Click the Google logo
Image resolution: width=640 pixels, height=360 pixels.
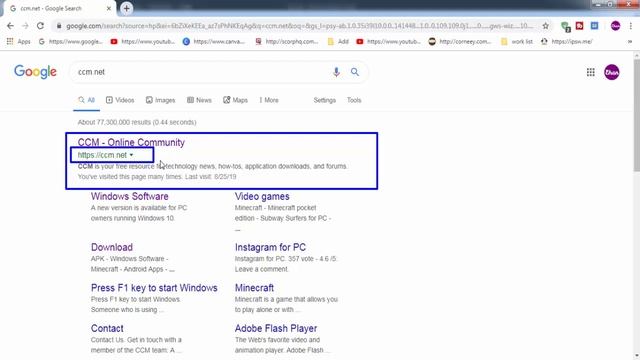(x=36, y=72)
